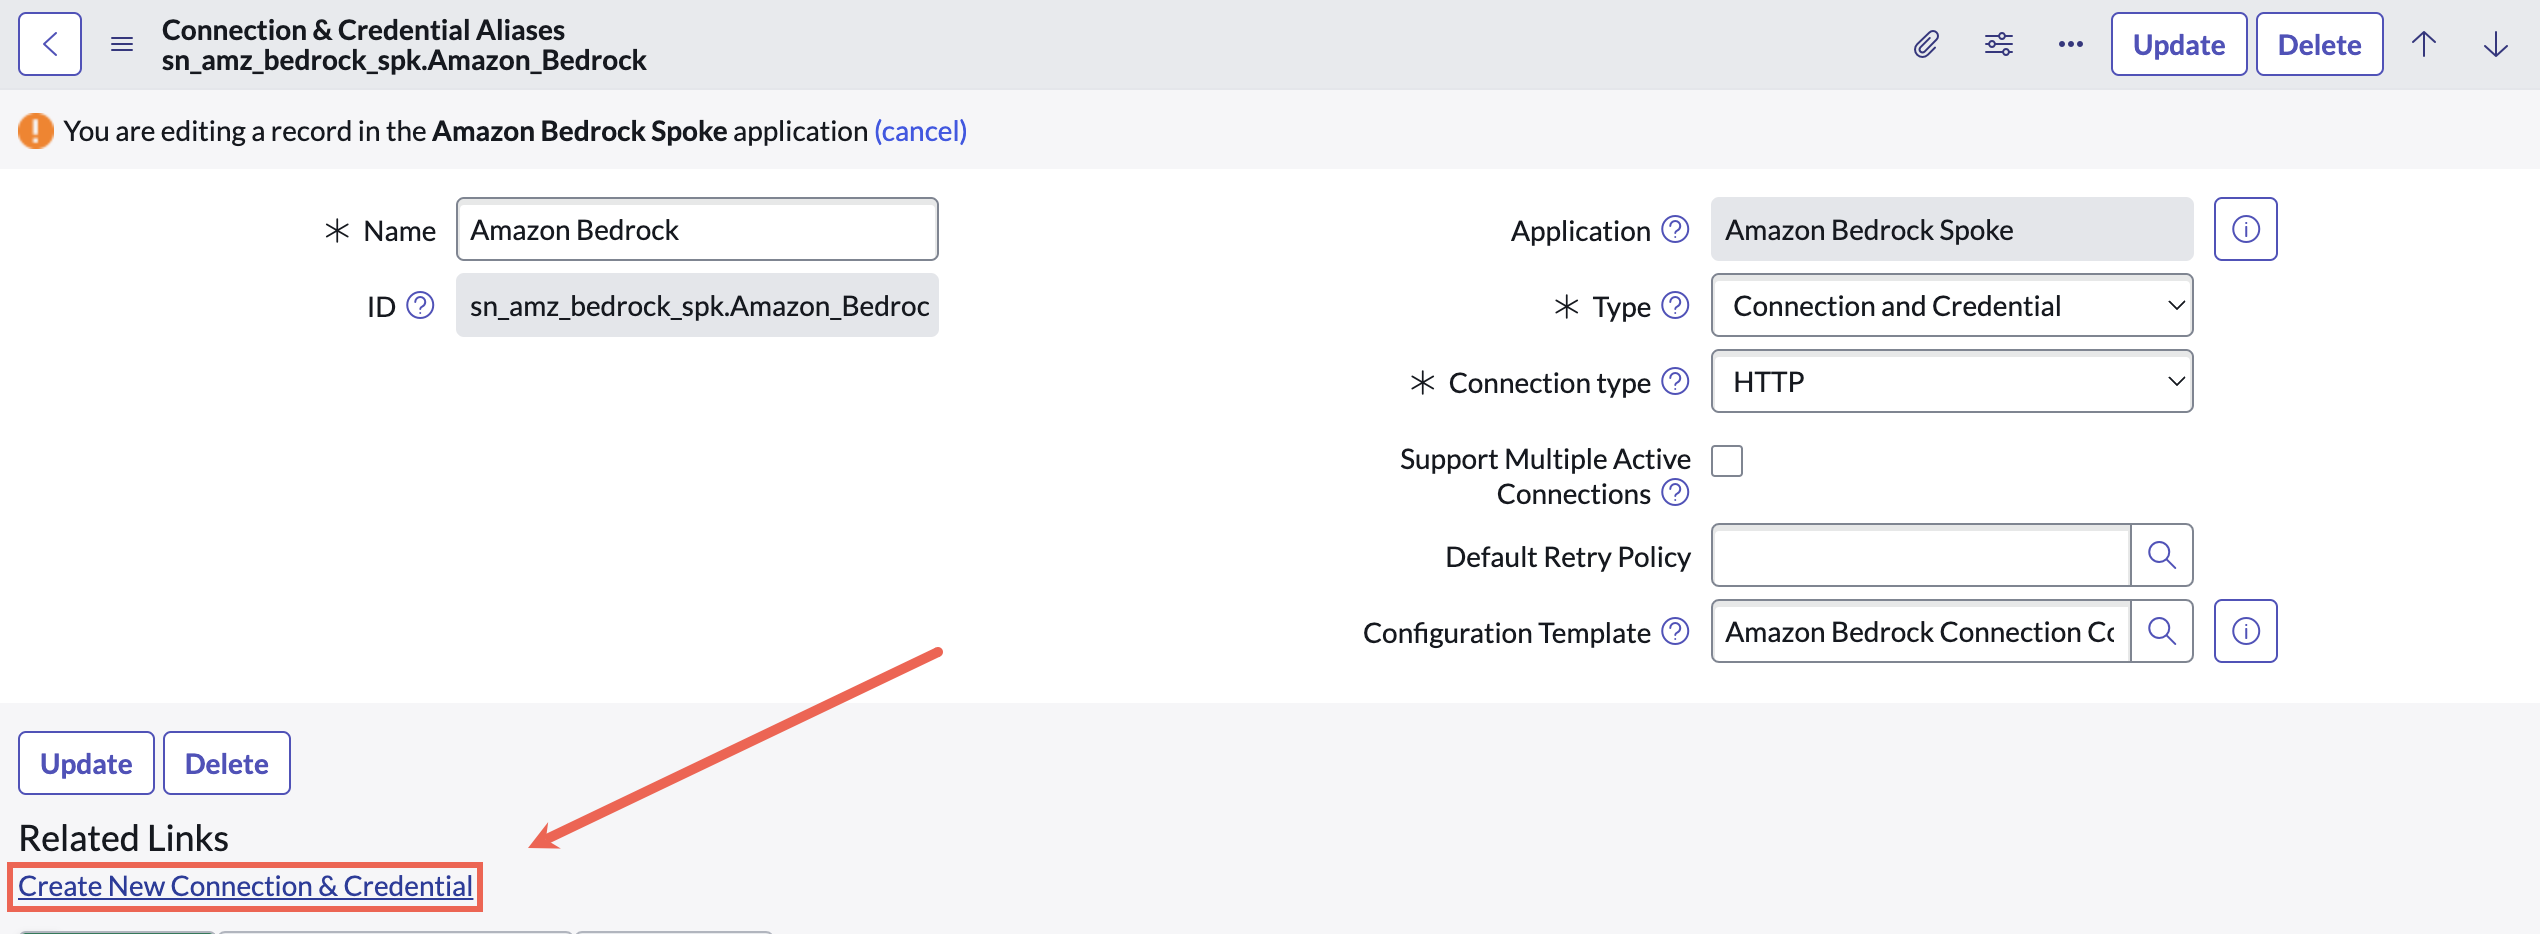This screenshot has width=2540, height=934.
Task: Open Create New Connection & Credential link
Action: pyautogui.click(x=245, y=886)
